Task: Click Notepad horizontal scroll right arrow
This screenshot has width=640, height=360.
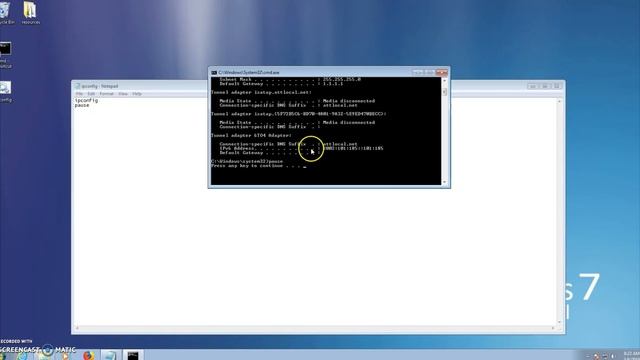Action: coord(553,328)
